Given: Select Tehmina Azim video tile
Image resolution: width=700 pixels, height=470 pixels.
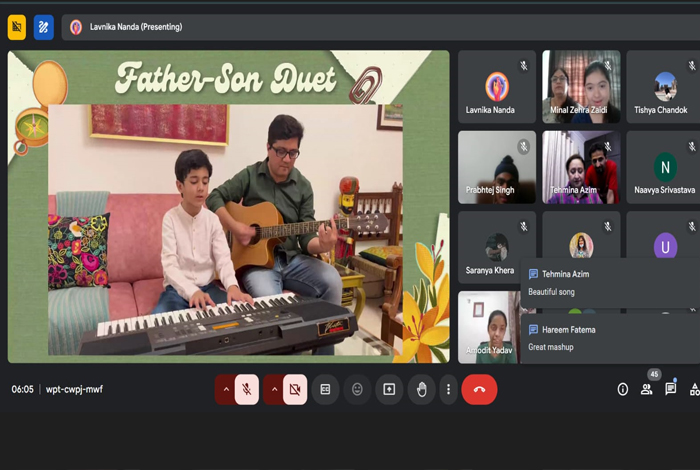Looking at the screenshot, I should (x=581, y=167).
